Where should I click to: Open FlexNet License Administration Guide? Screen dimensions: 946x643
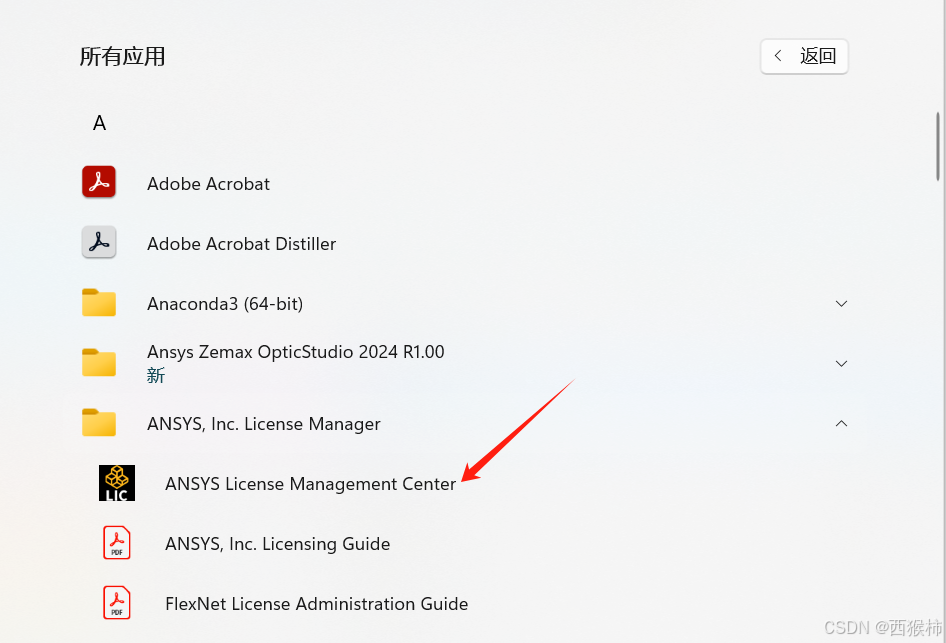tap(317, 604)
